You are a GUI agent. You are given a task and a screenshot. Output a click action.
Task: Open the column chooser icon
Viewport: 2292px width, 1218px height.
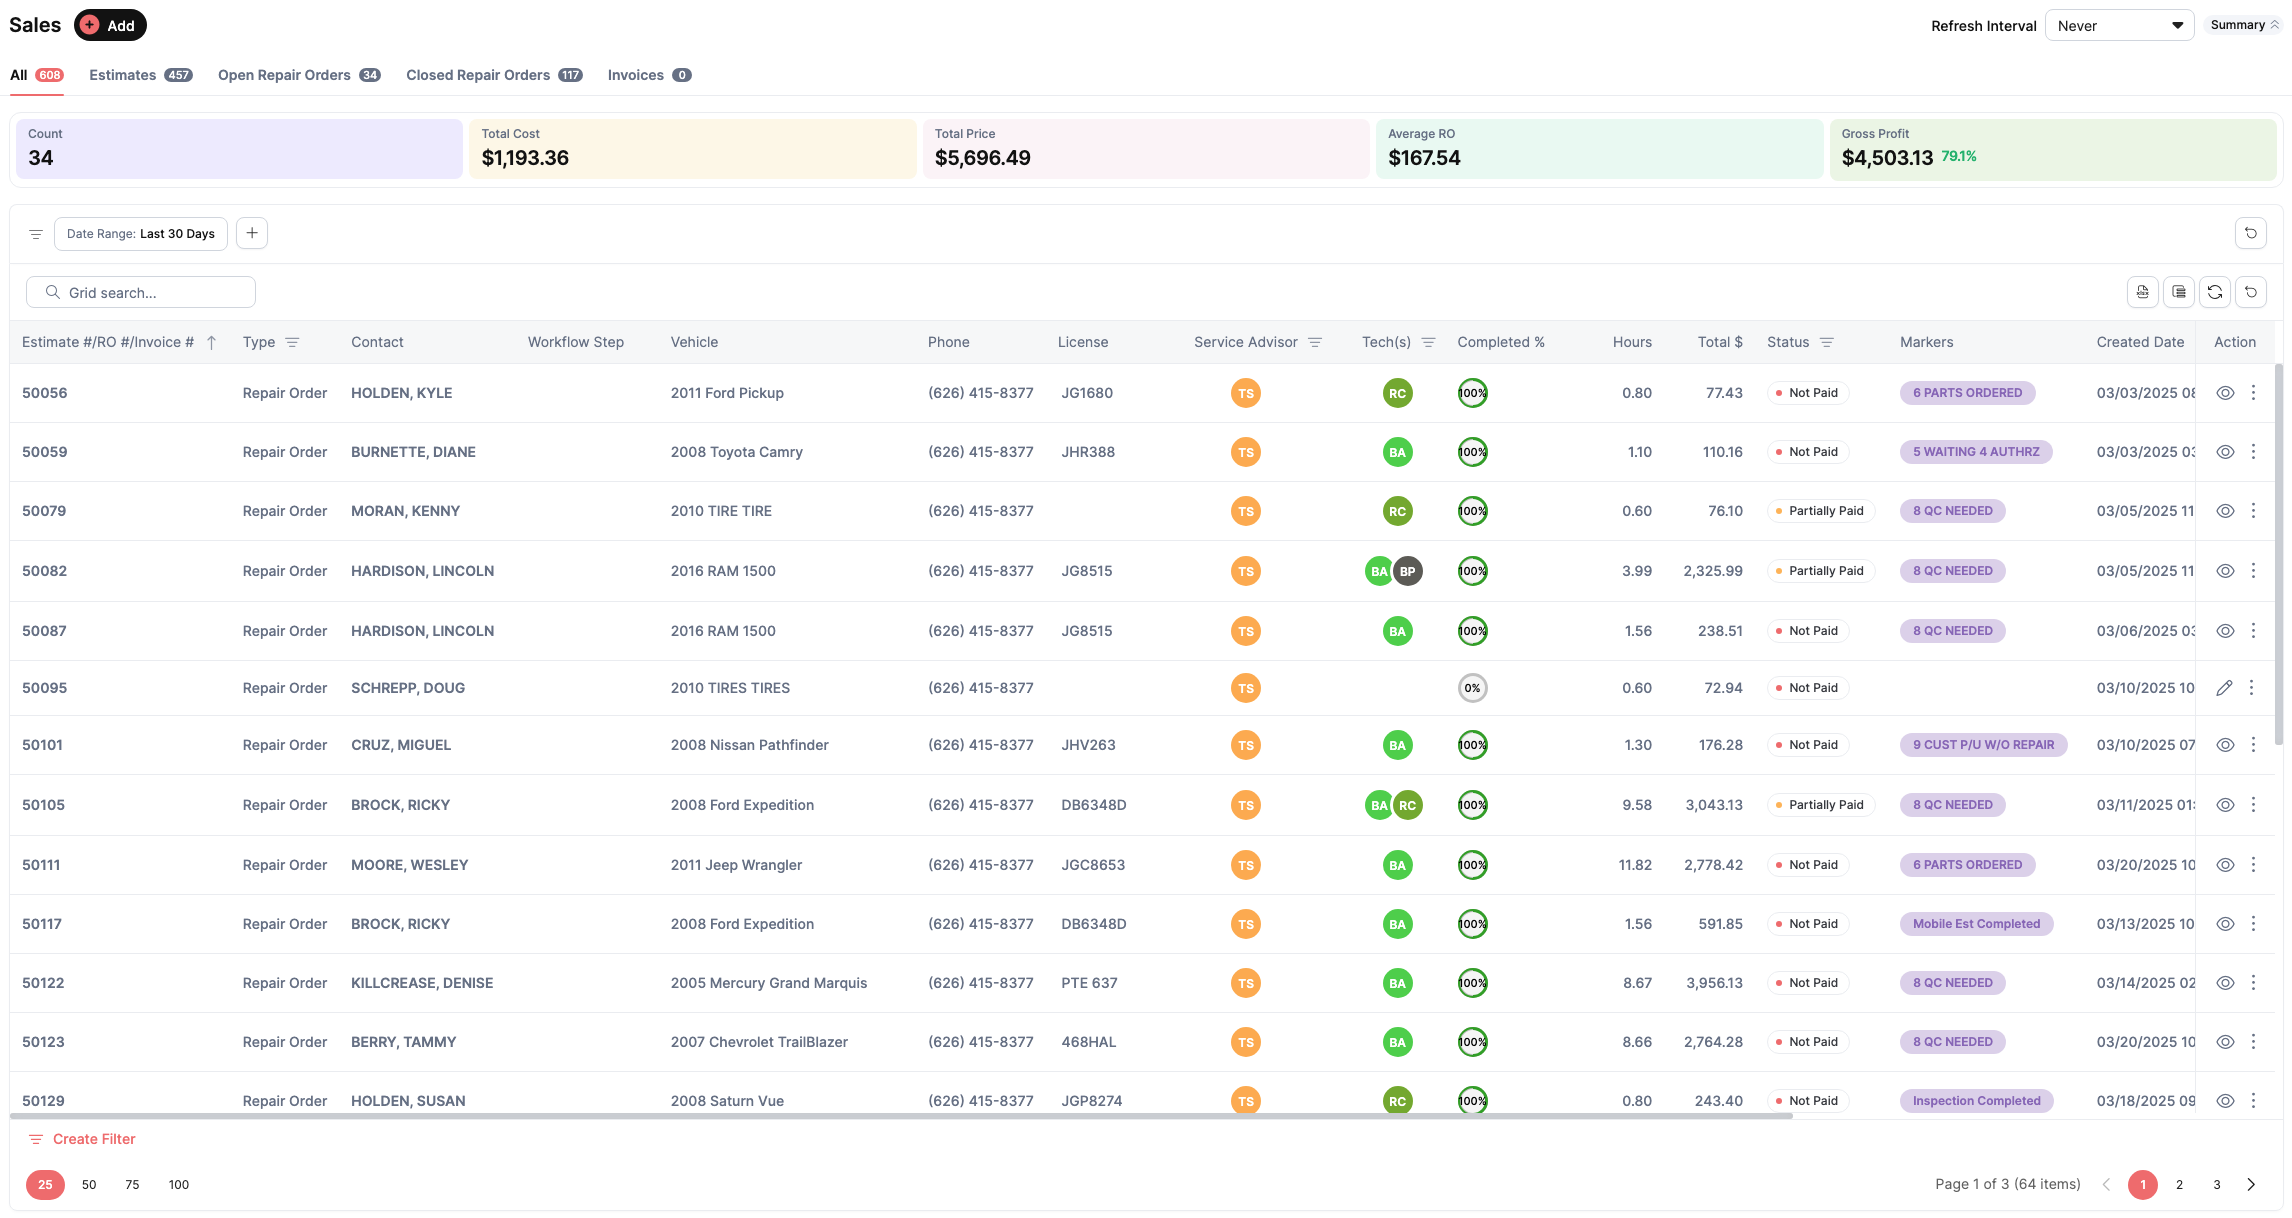tap(2178, 292)
